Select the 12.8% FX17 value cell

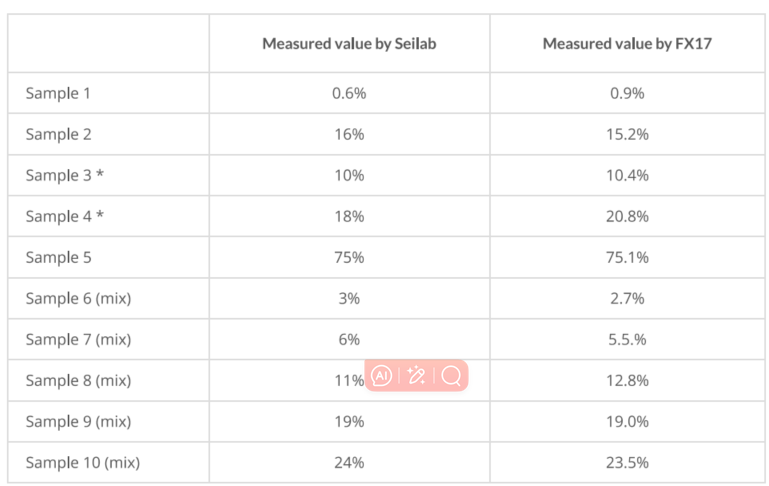point(630,380)
